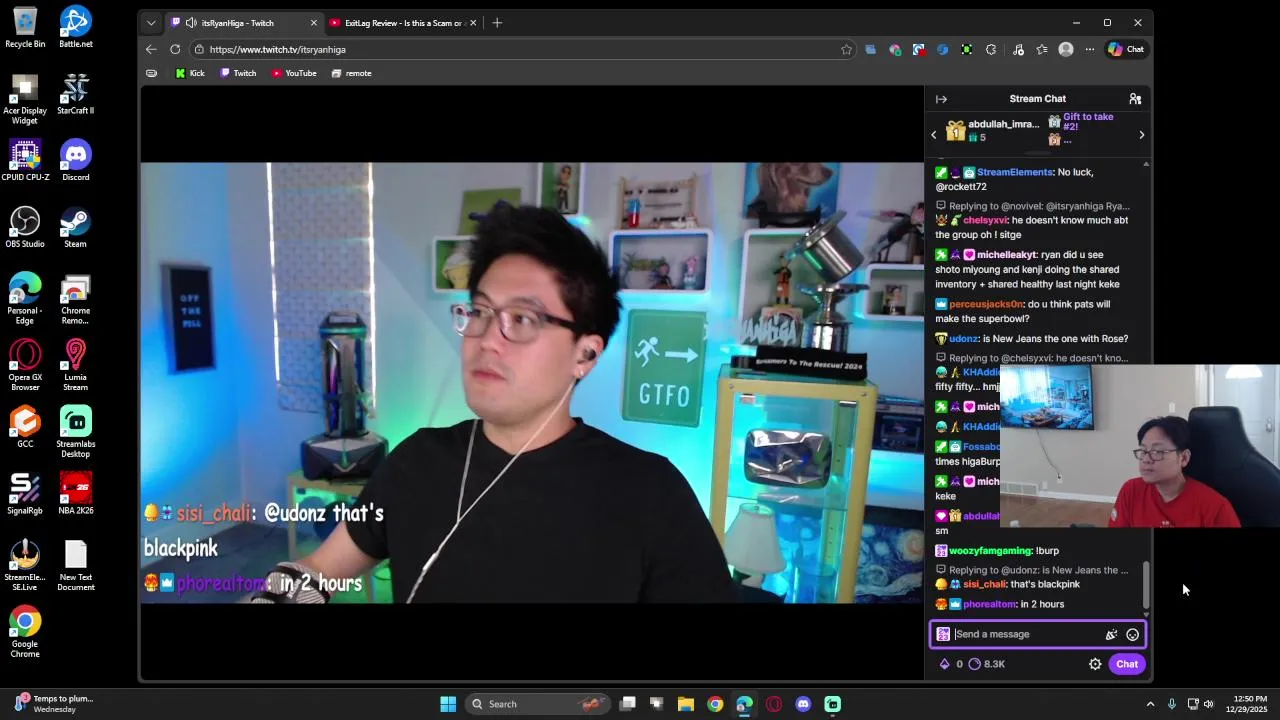The image size is (1280, 720).
Task: Add this page to favorites
Action: click(847, 49)
